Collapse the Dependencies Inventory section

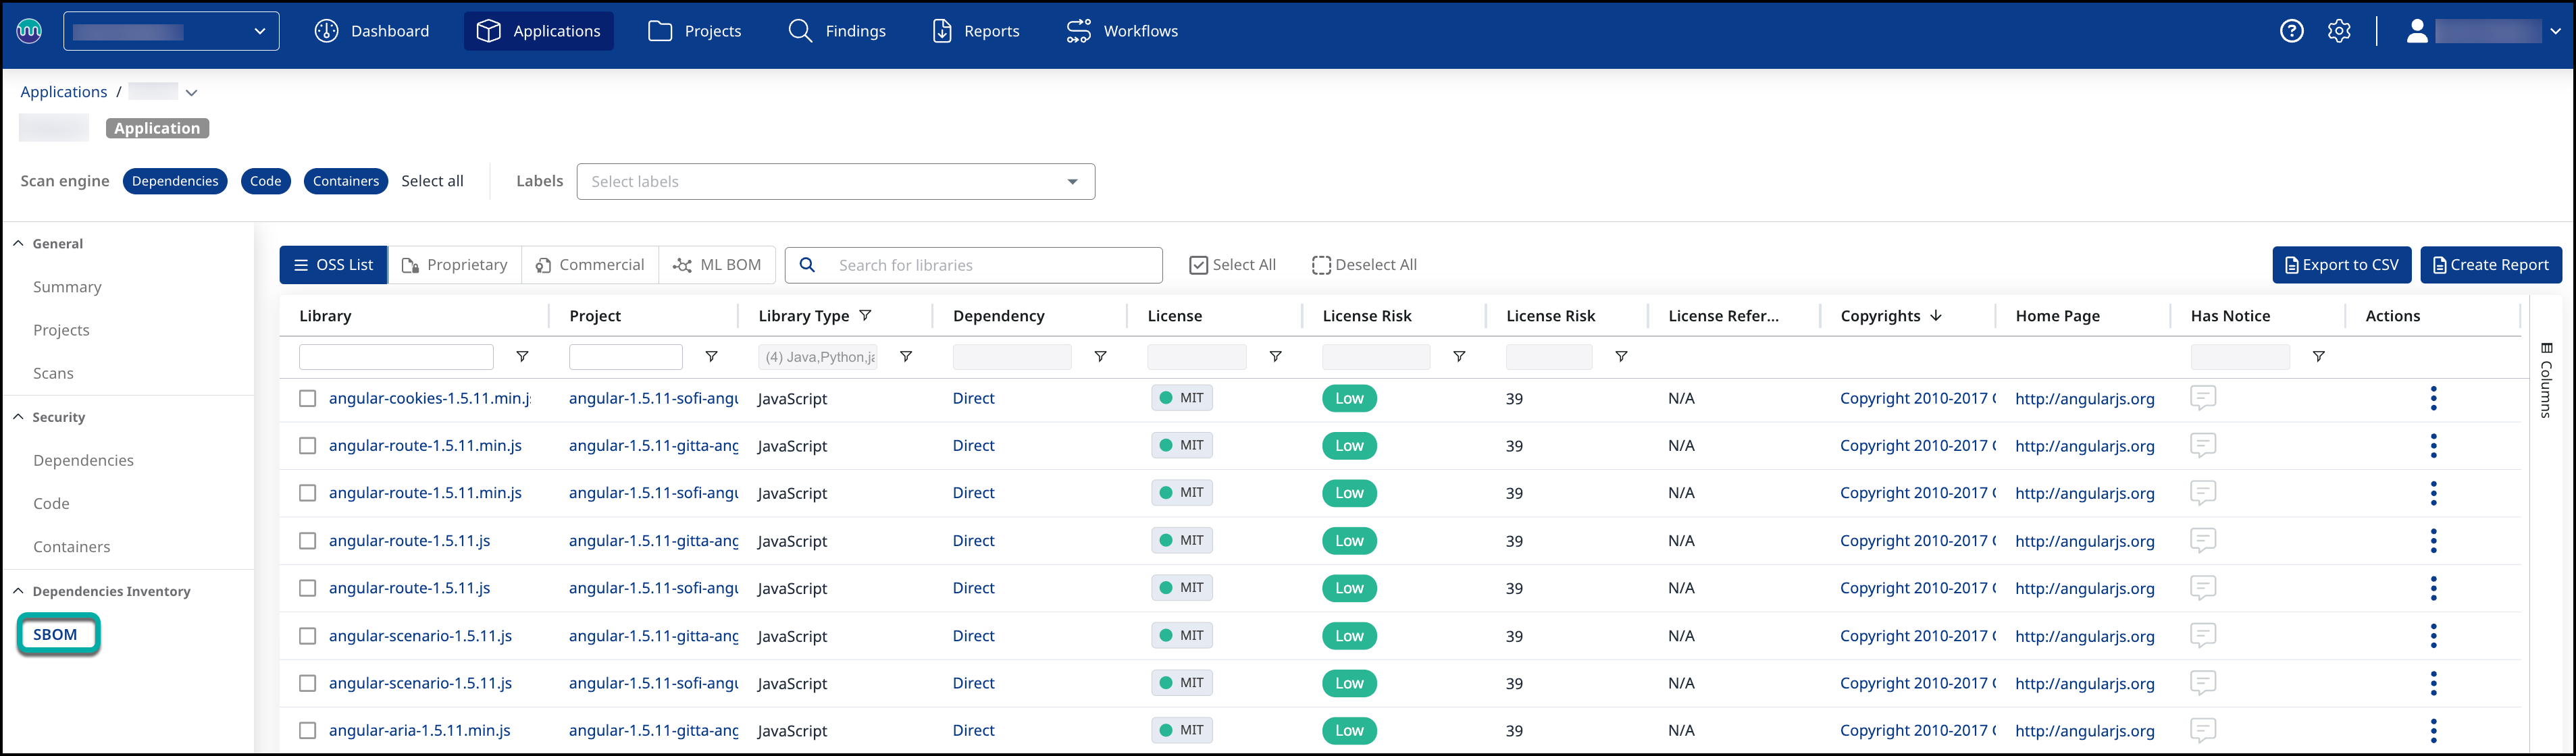coord(18,590)
